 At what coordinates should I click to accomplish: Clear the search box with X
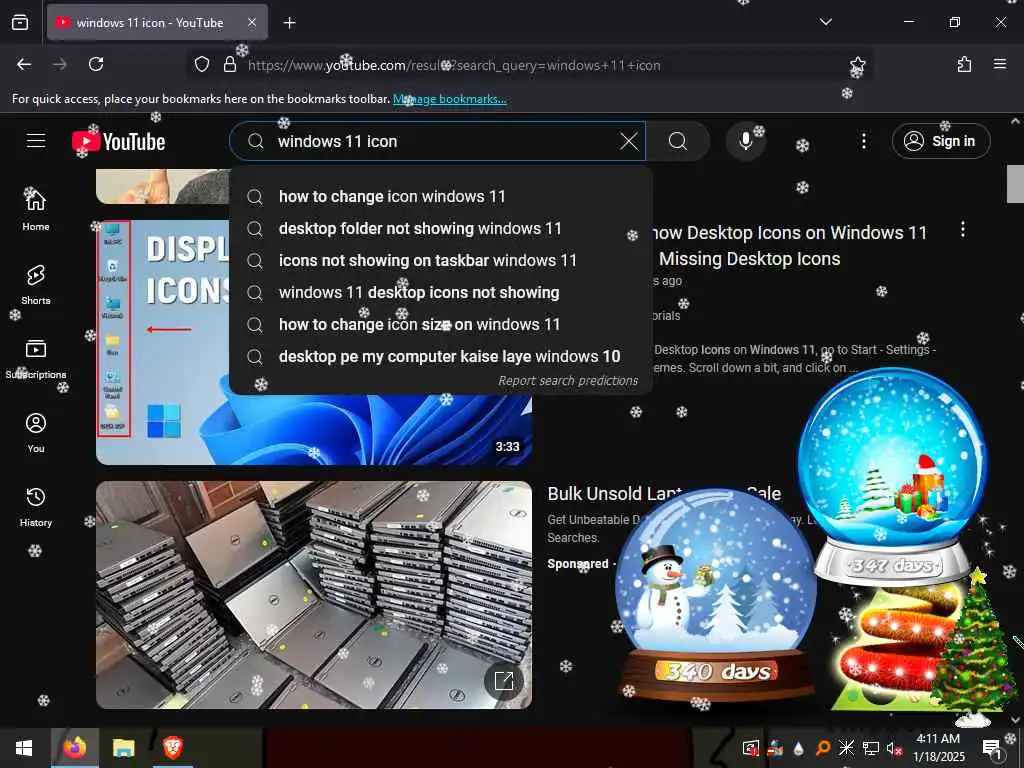point(629,141)
